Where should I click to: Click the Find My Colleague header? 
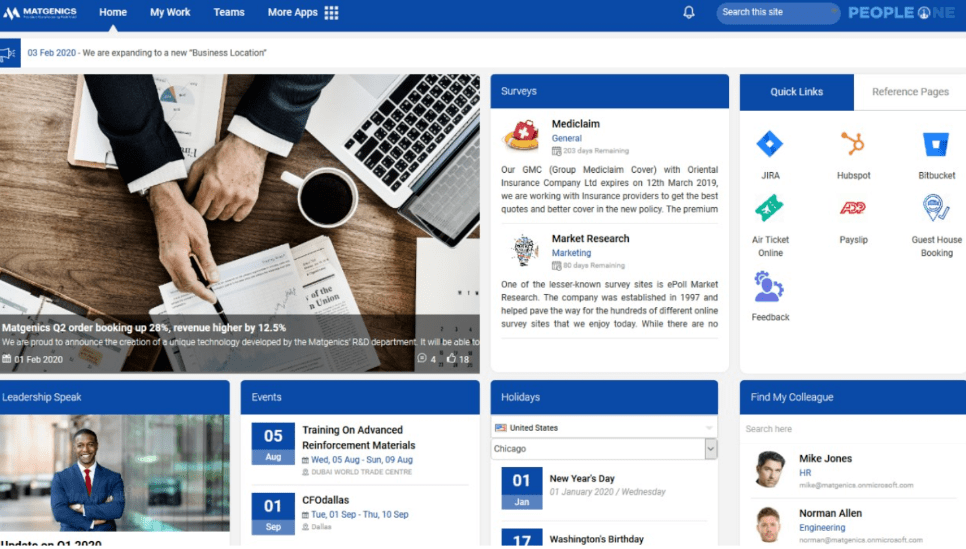(x=853, y=397)
